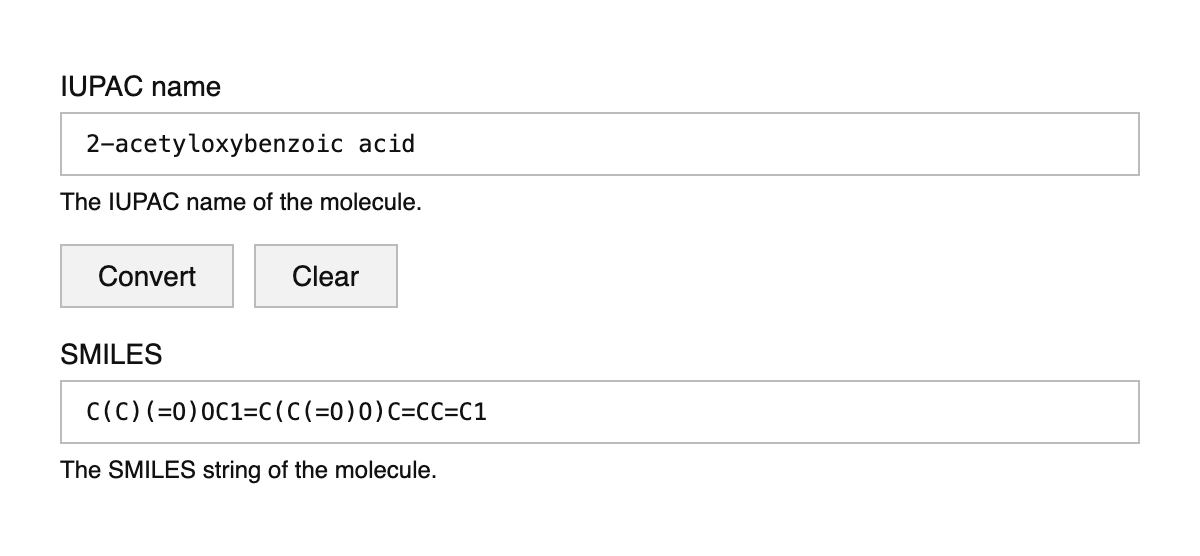Click the Convert button

(147, 276)
